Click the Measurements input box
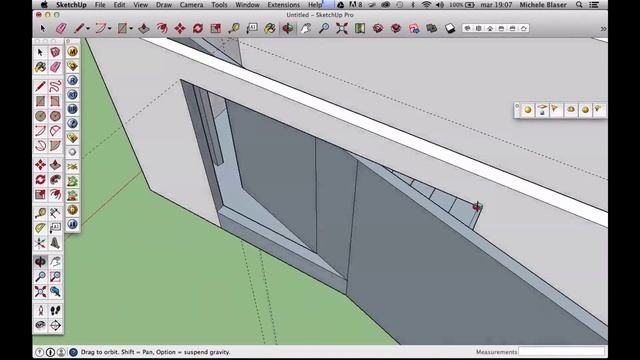Screen dimensions: 640x360 (x=562, y=351)
